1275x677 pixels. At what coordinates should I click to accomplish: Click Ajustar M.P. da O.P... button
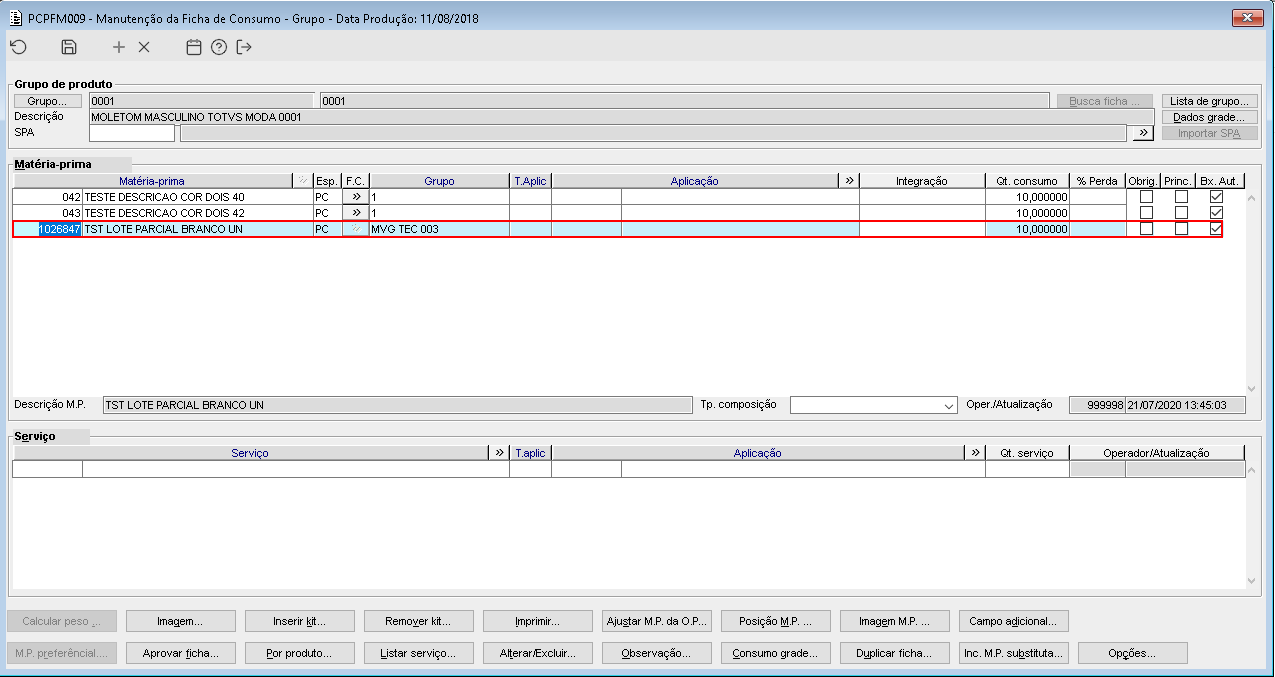click(x=656, y=621)
